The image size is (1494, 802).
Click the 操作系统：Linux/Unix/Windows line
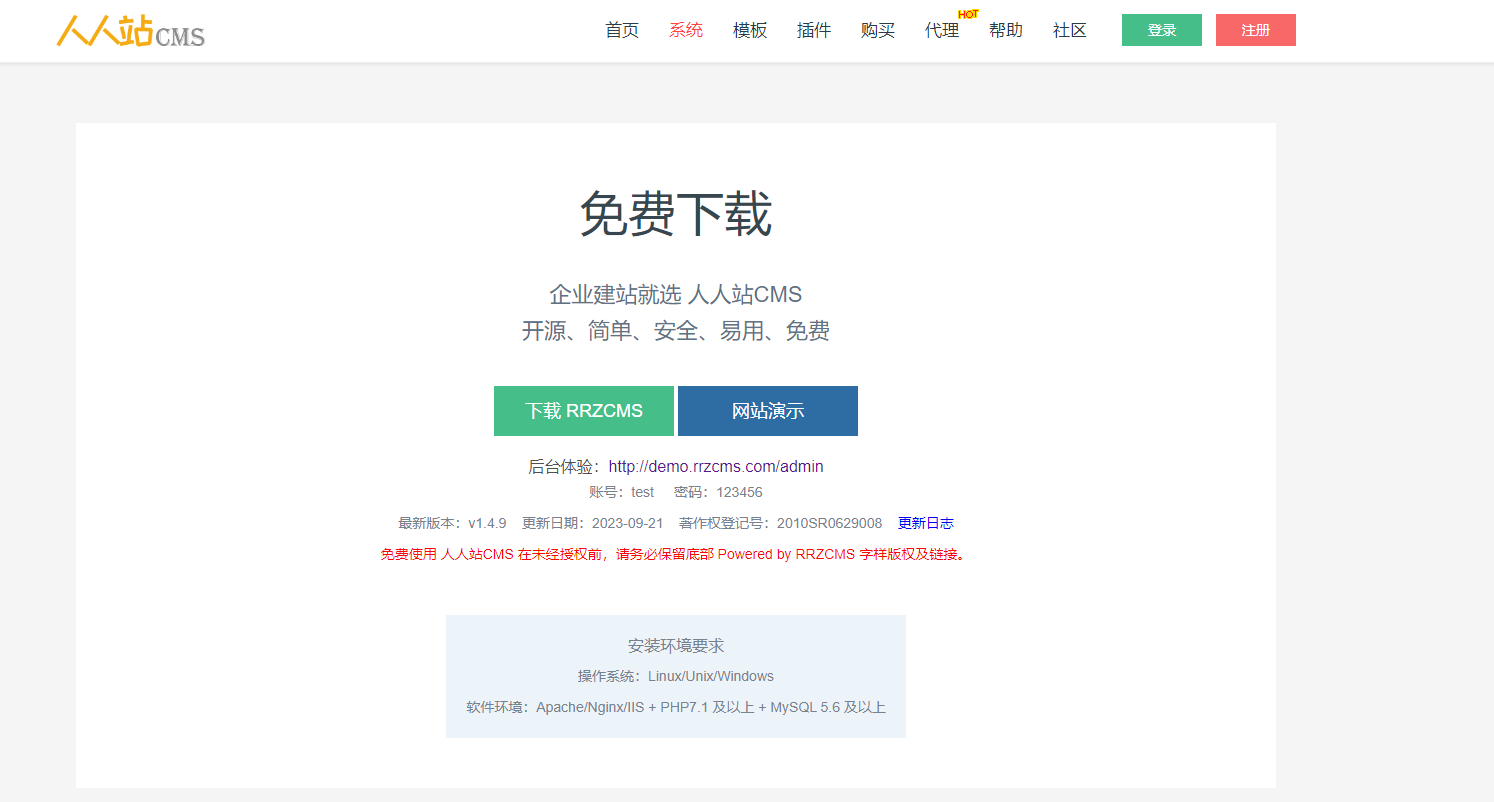tap(676, 676)
